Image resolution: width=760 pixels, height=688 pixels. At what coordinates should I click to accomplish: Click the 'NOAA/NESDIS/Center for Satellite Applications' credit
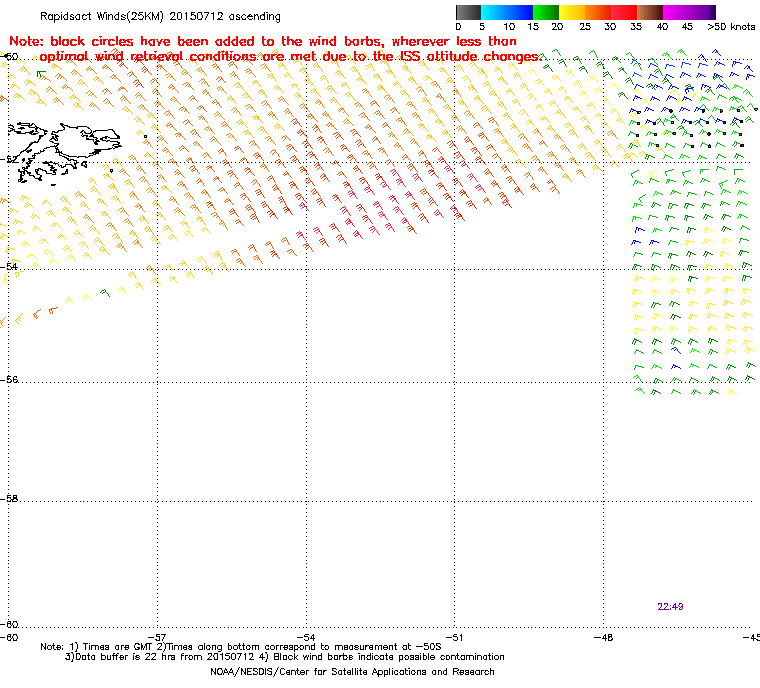pos(352,672)
